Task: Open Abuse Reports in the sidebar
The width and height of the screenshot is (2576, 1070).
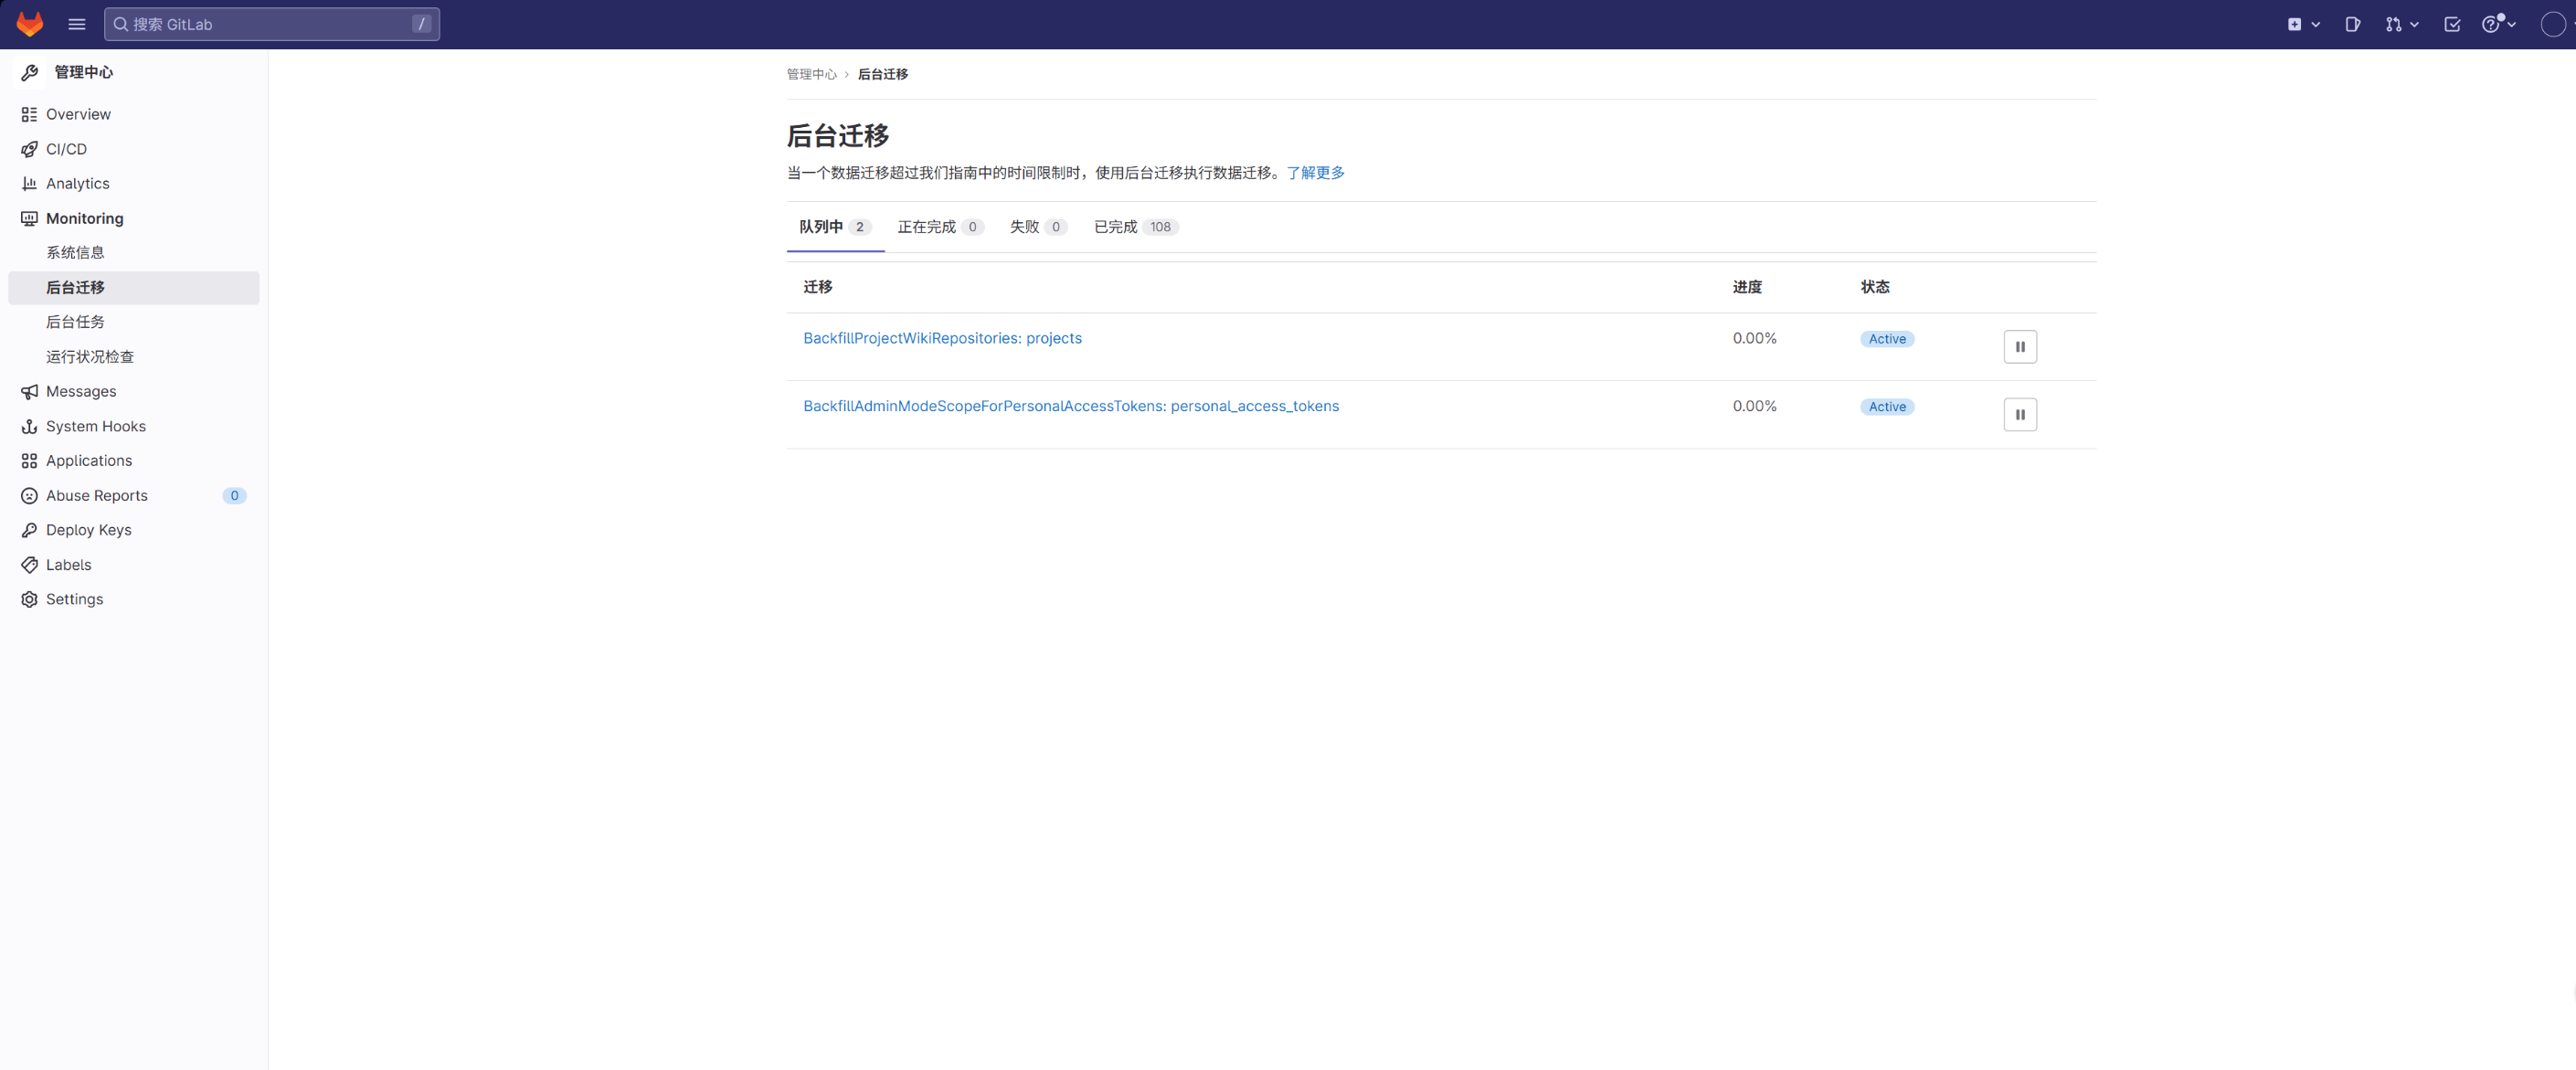Action: 96,495
